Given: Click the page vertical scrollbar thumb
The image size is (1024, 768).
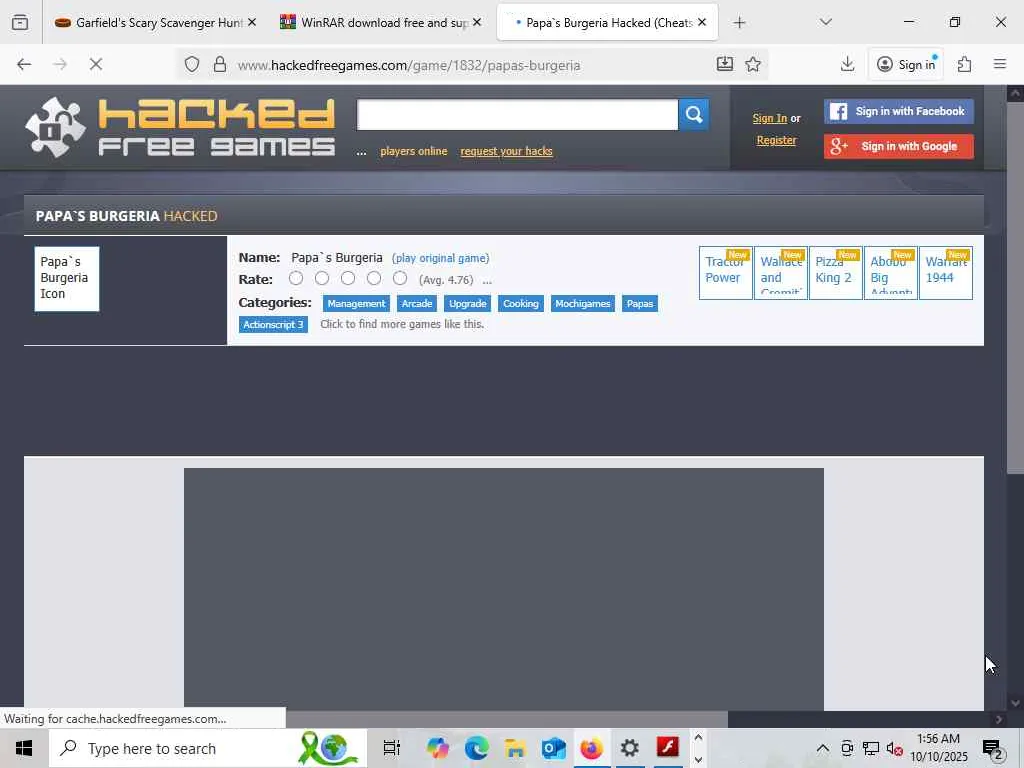Looking at the screenshot, I should [1015, 289].
